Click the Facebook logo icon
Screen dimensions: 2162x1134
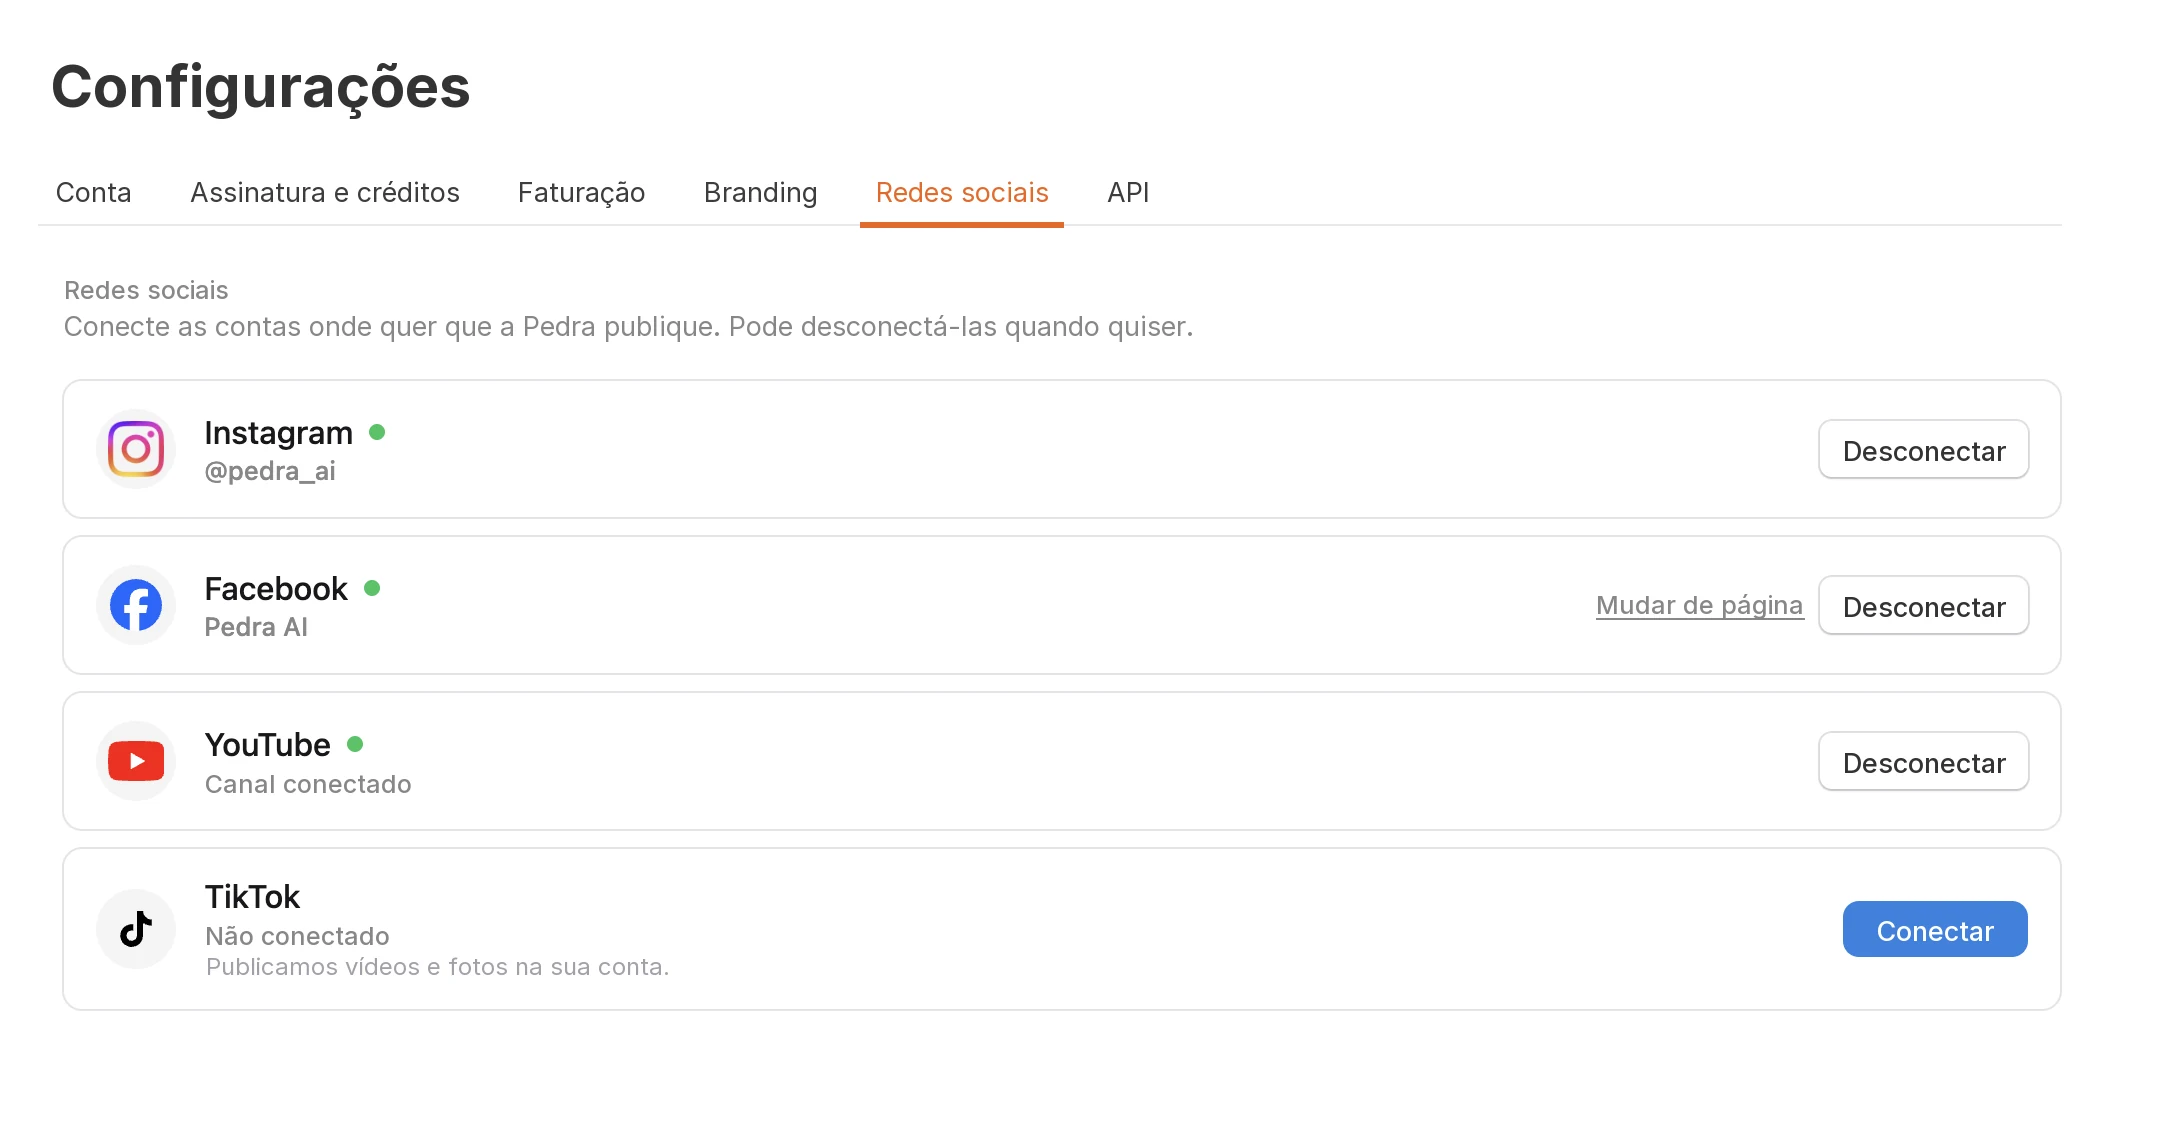[x=136, y=605]
